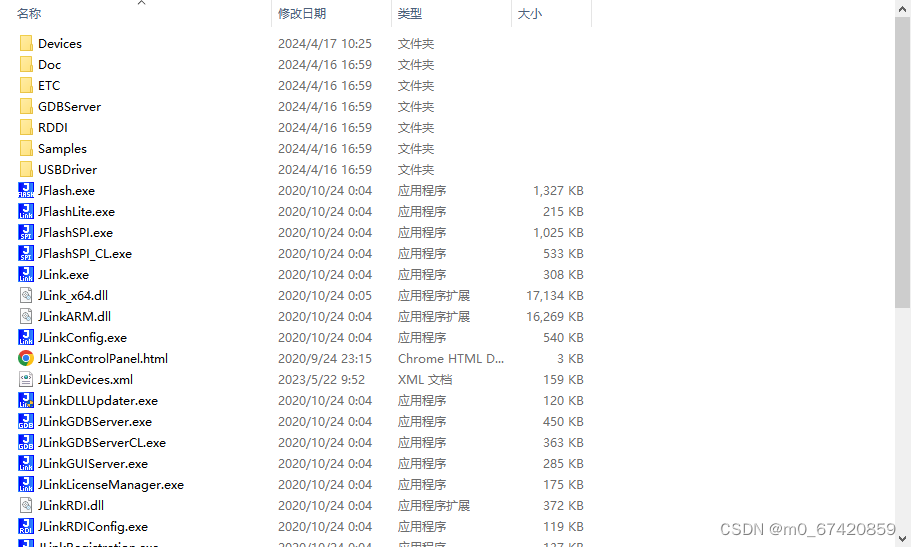911x547 pixels.
Task: Click the size value 159 KB
Action: coord(563,380)
